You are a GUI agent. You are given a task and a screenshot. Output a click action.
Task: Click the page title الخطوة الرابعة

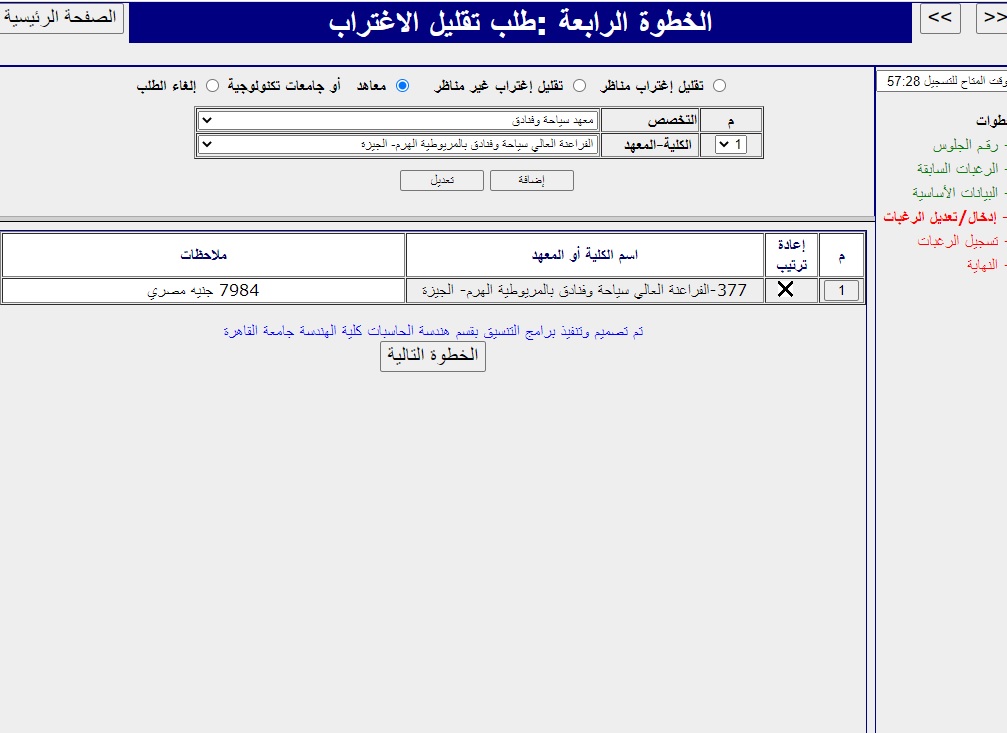click(520, 22)
